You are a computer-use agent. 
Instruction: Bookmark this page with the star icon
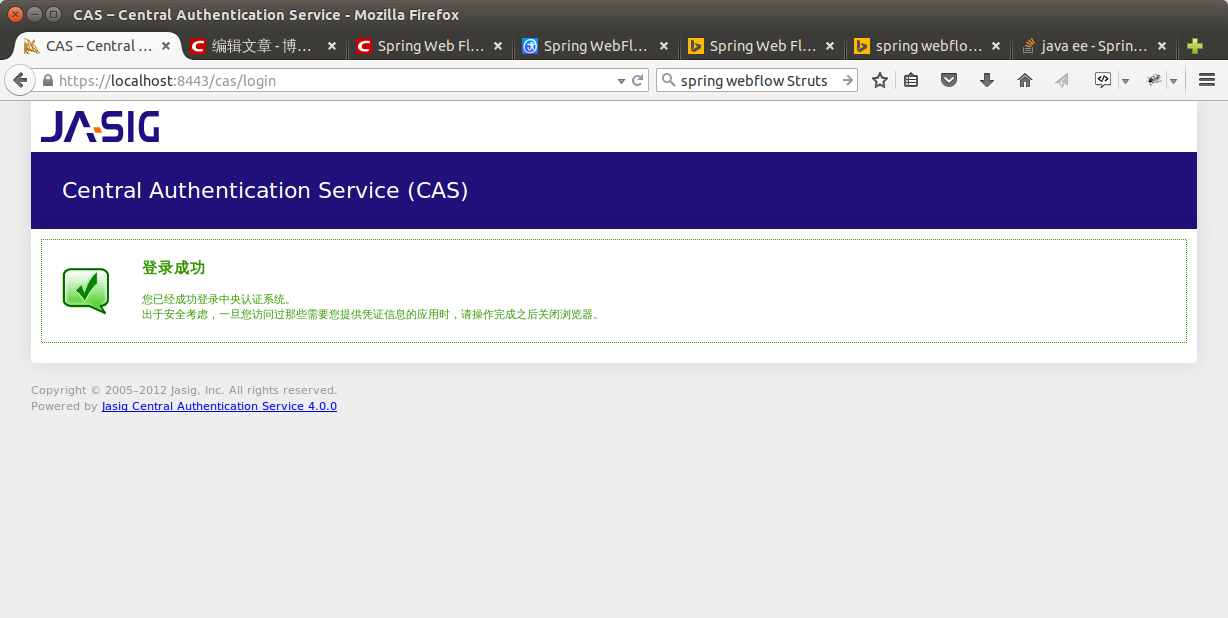point(879,79)
